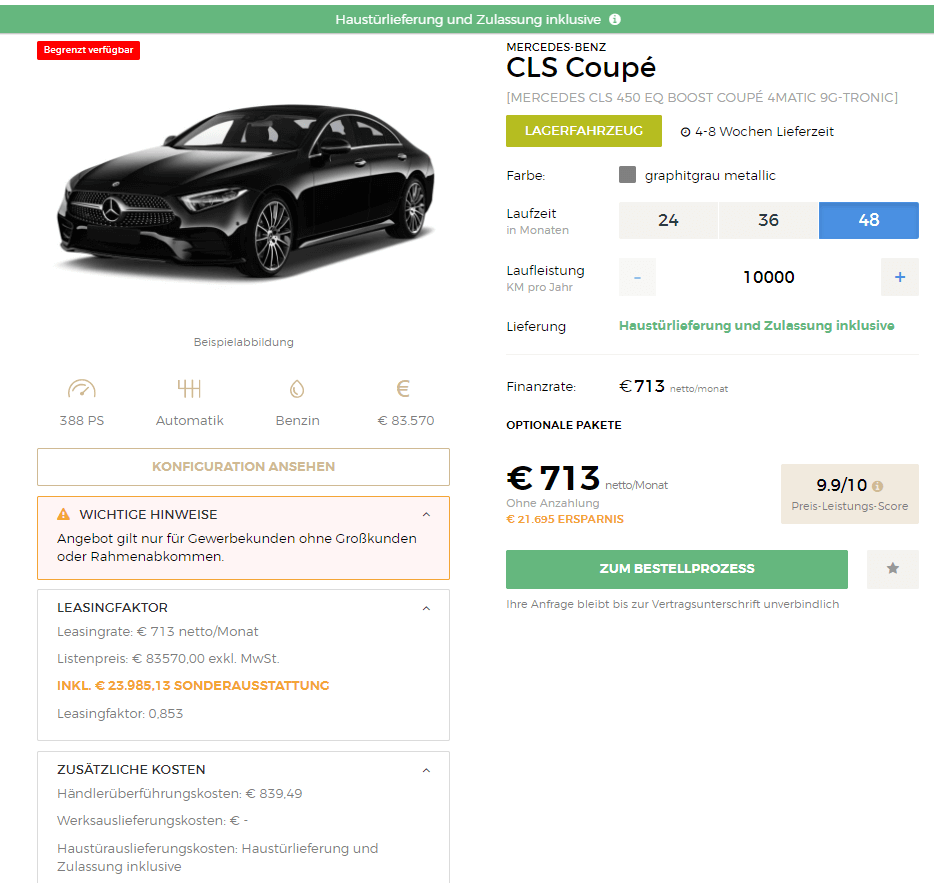The height and width of the screenshot is (883, 934).
Task: Select 24 months Laufzeit
Action: [x=668, y=220]
